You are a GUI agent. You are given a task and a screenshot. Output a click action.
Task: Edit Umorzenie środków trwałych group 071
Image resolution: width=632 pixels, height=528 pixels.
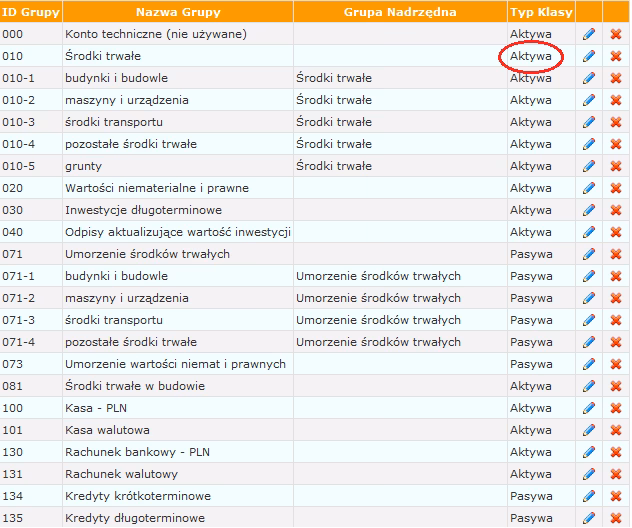coord(589,254)
